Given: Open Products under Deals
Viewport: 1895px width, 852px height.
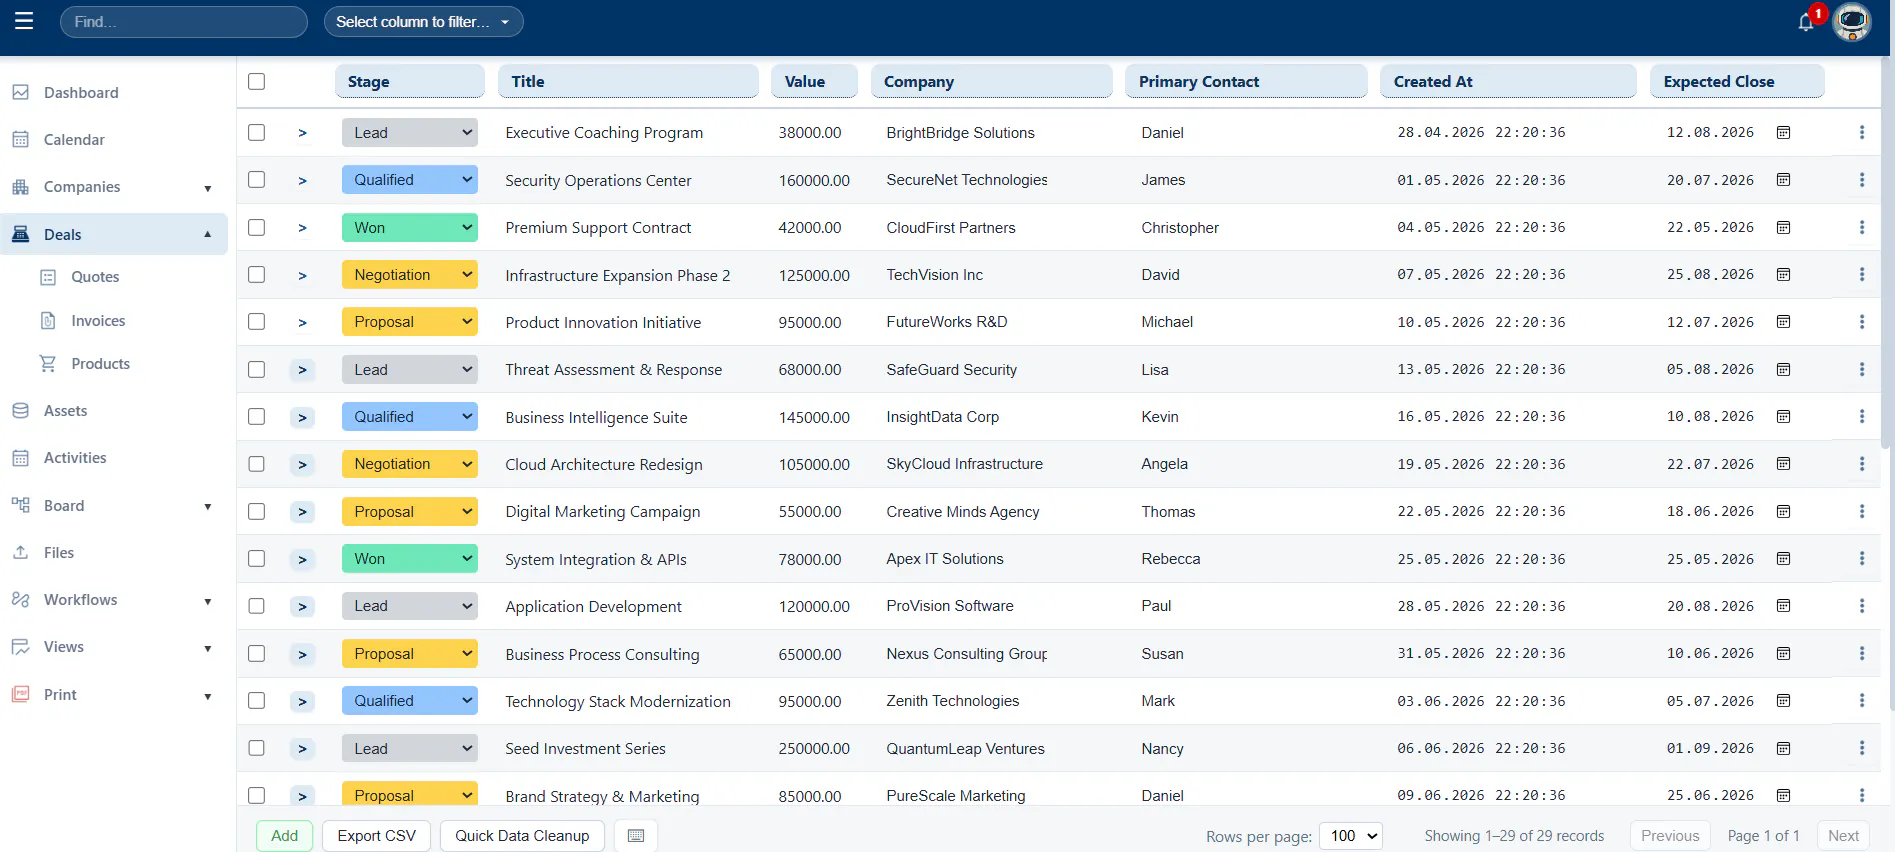Looking at the screenshot, I should [x=100, y=364].
